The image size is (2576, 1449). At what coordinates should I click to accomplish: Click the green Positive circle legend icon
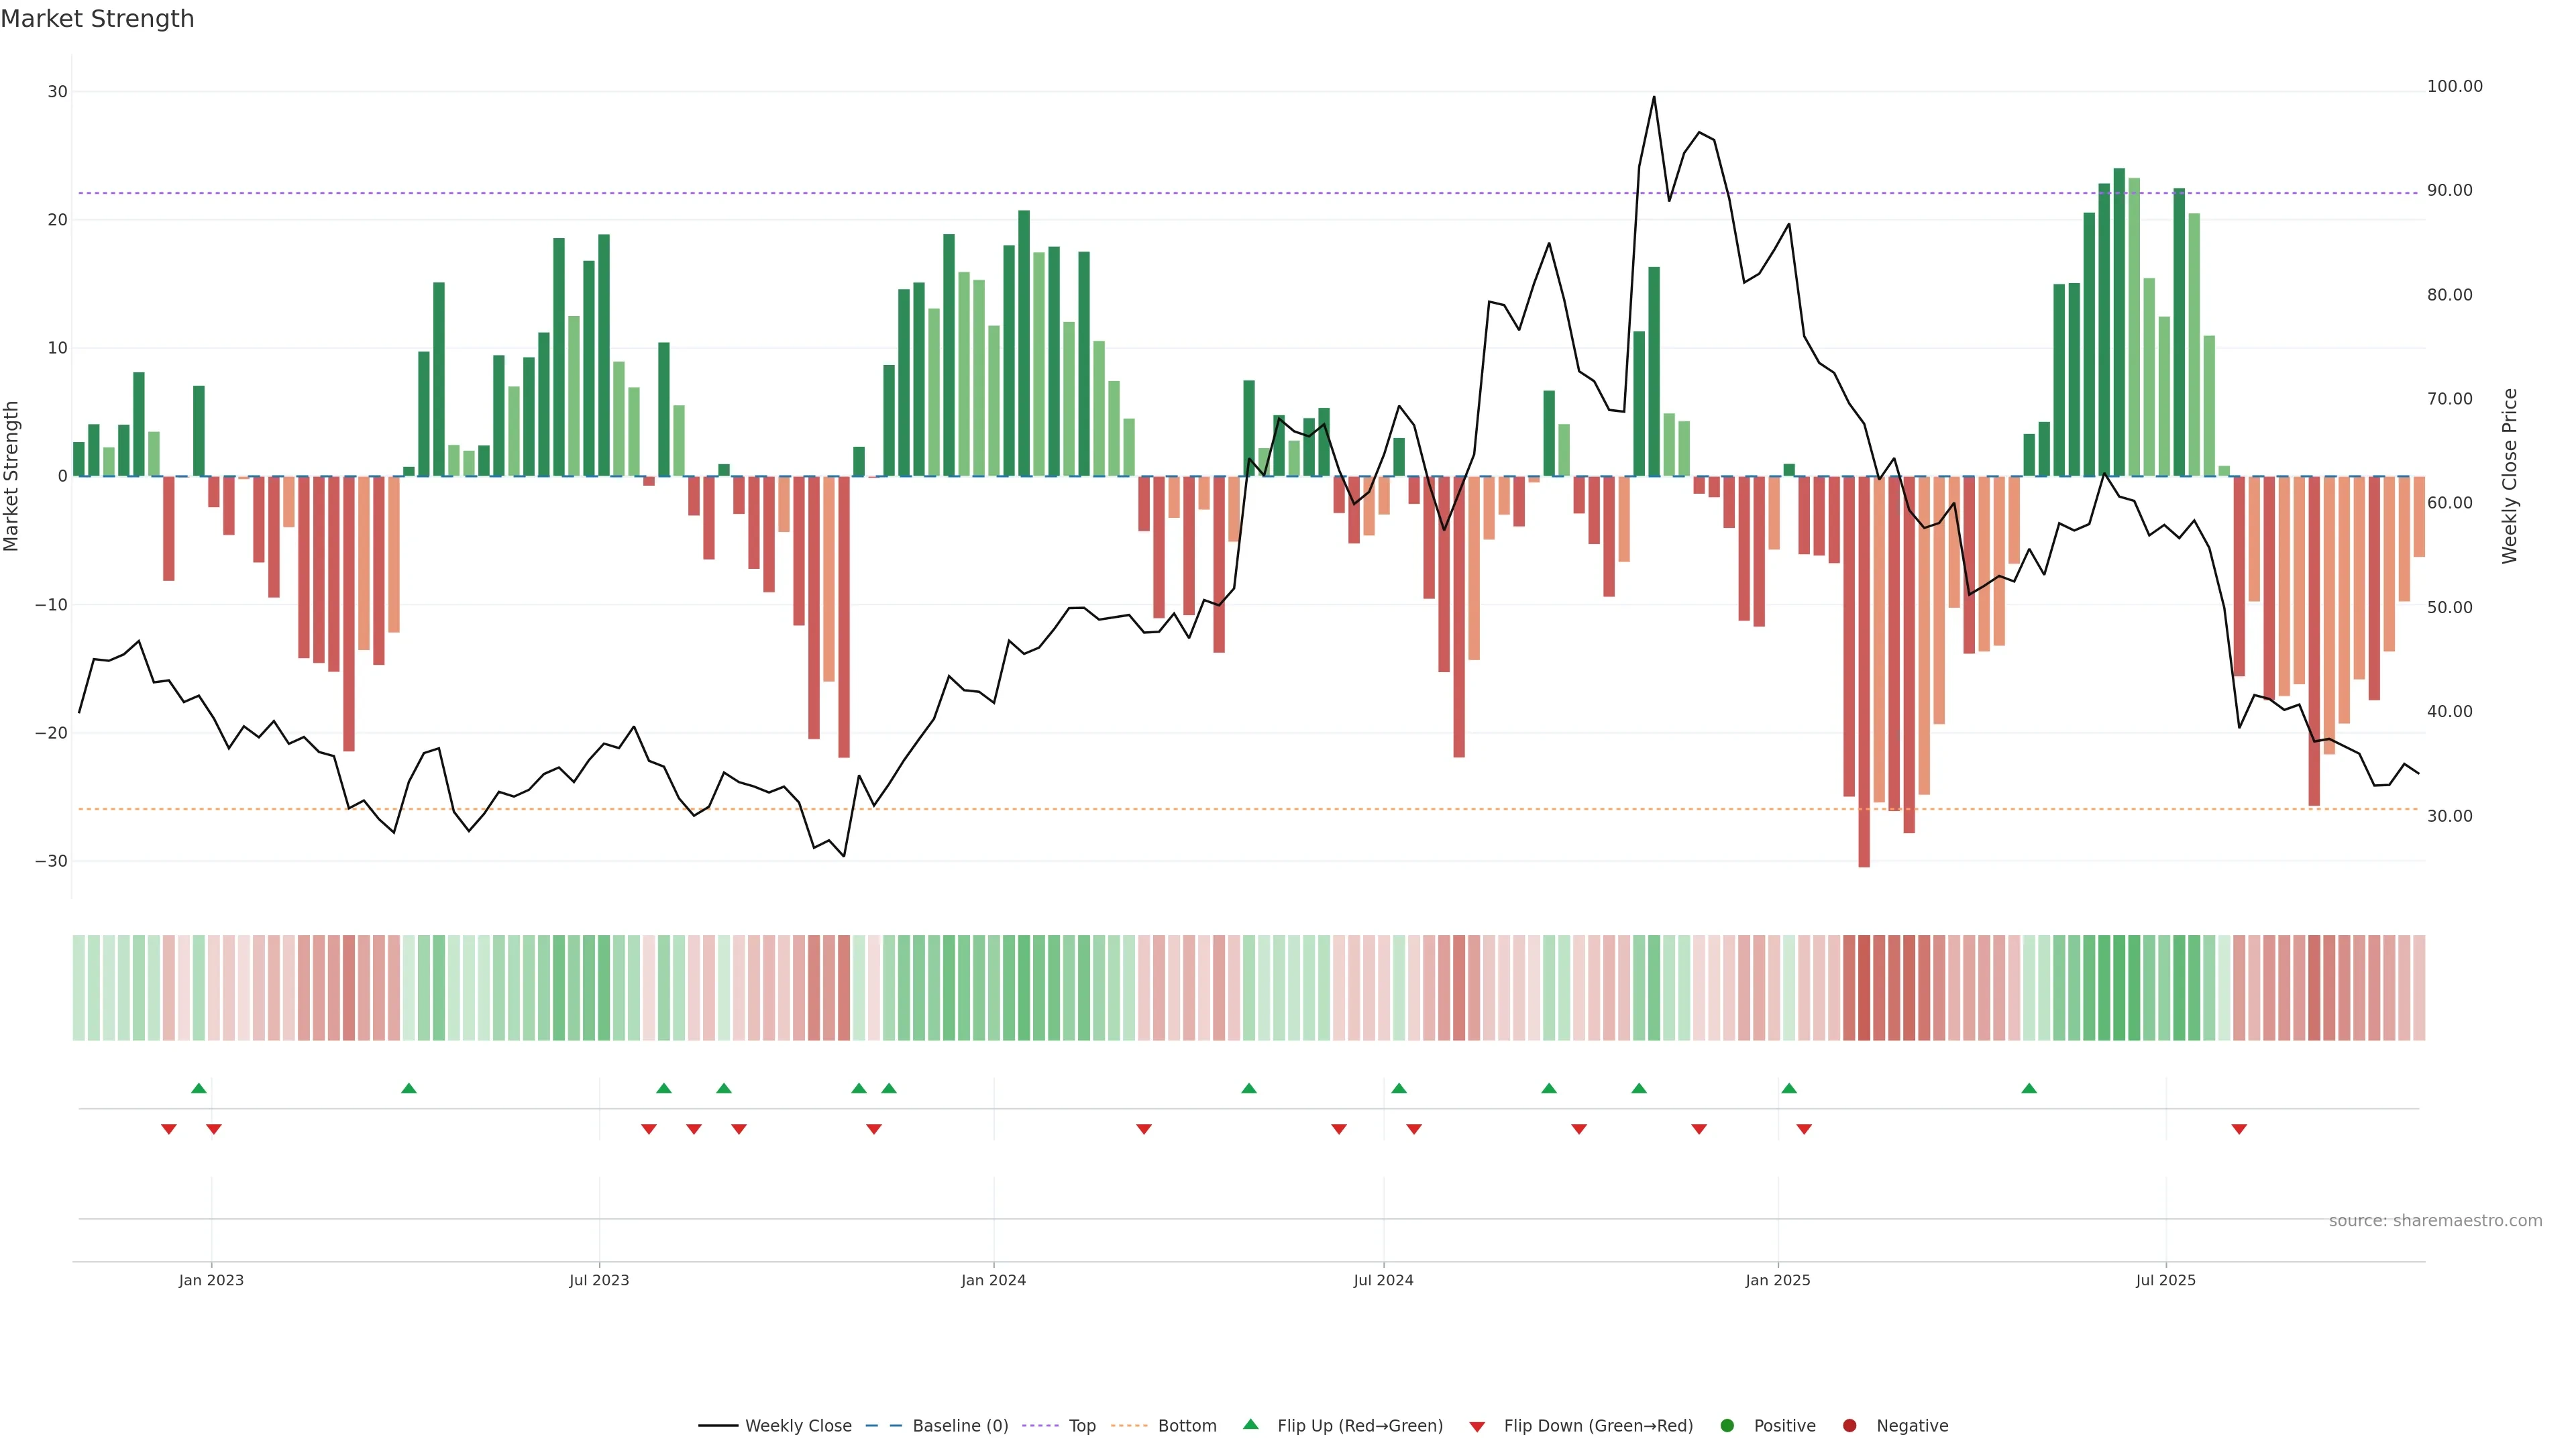tap(1727, 1425)
